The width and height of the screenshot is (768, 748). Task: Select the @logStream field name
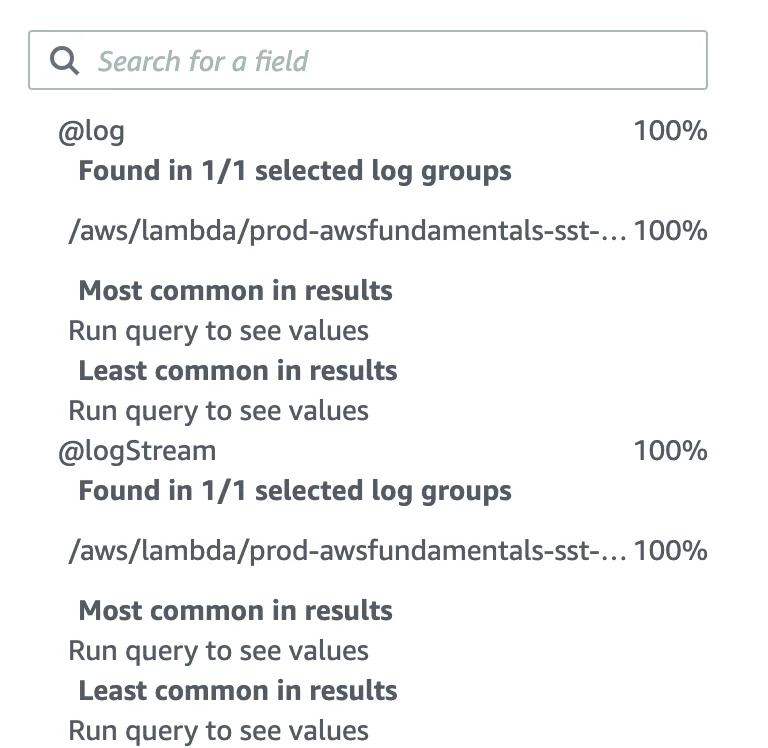click(x=137, y=451)
